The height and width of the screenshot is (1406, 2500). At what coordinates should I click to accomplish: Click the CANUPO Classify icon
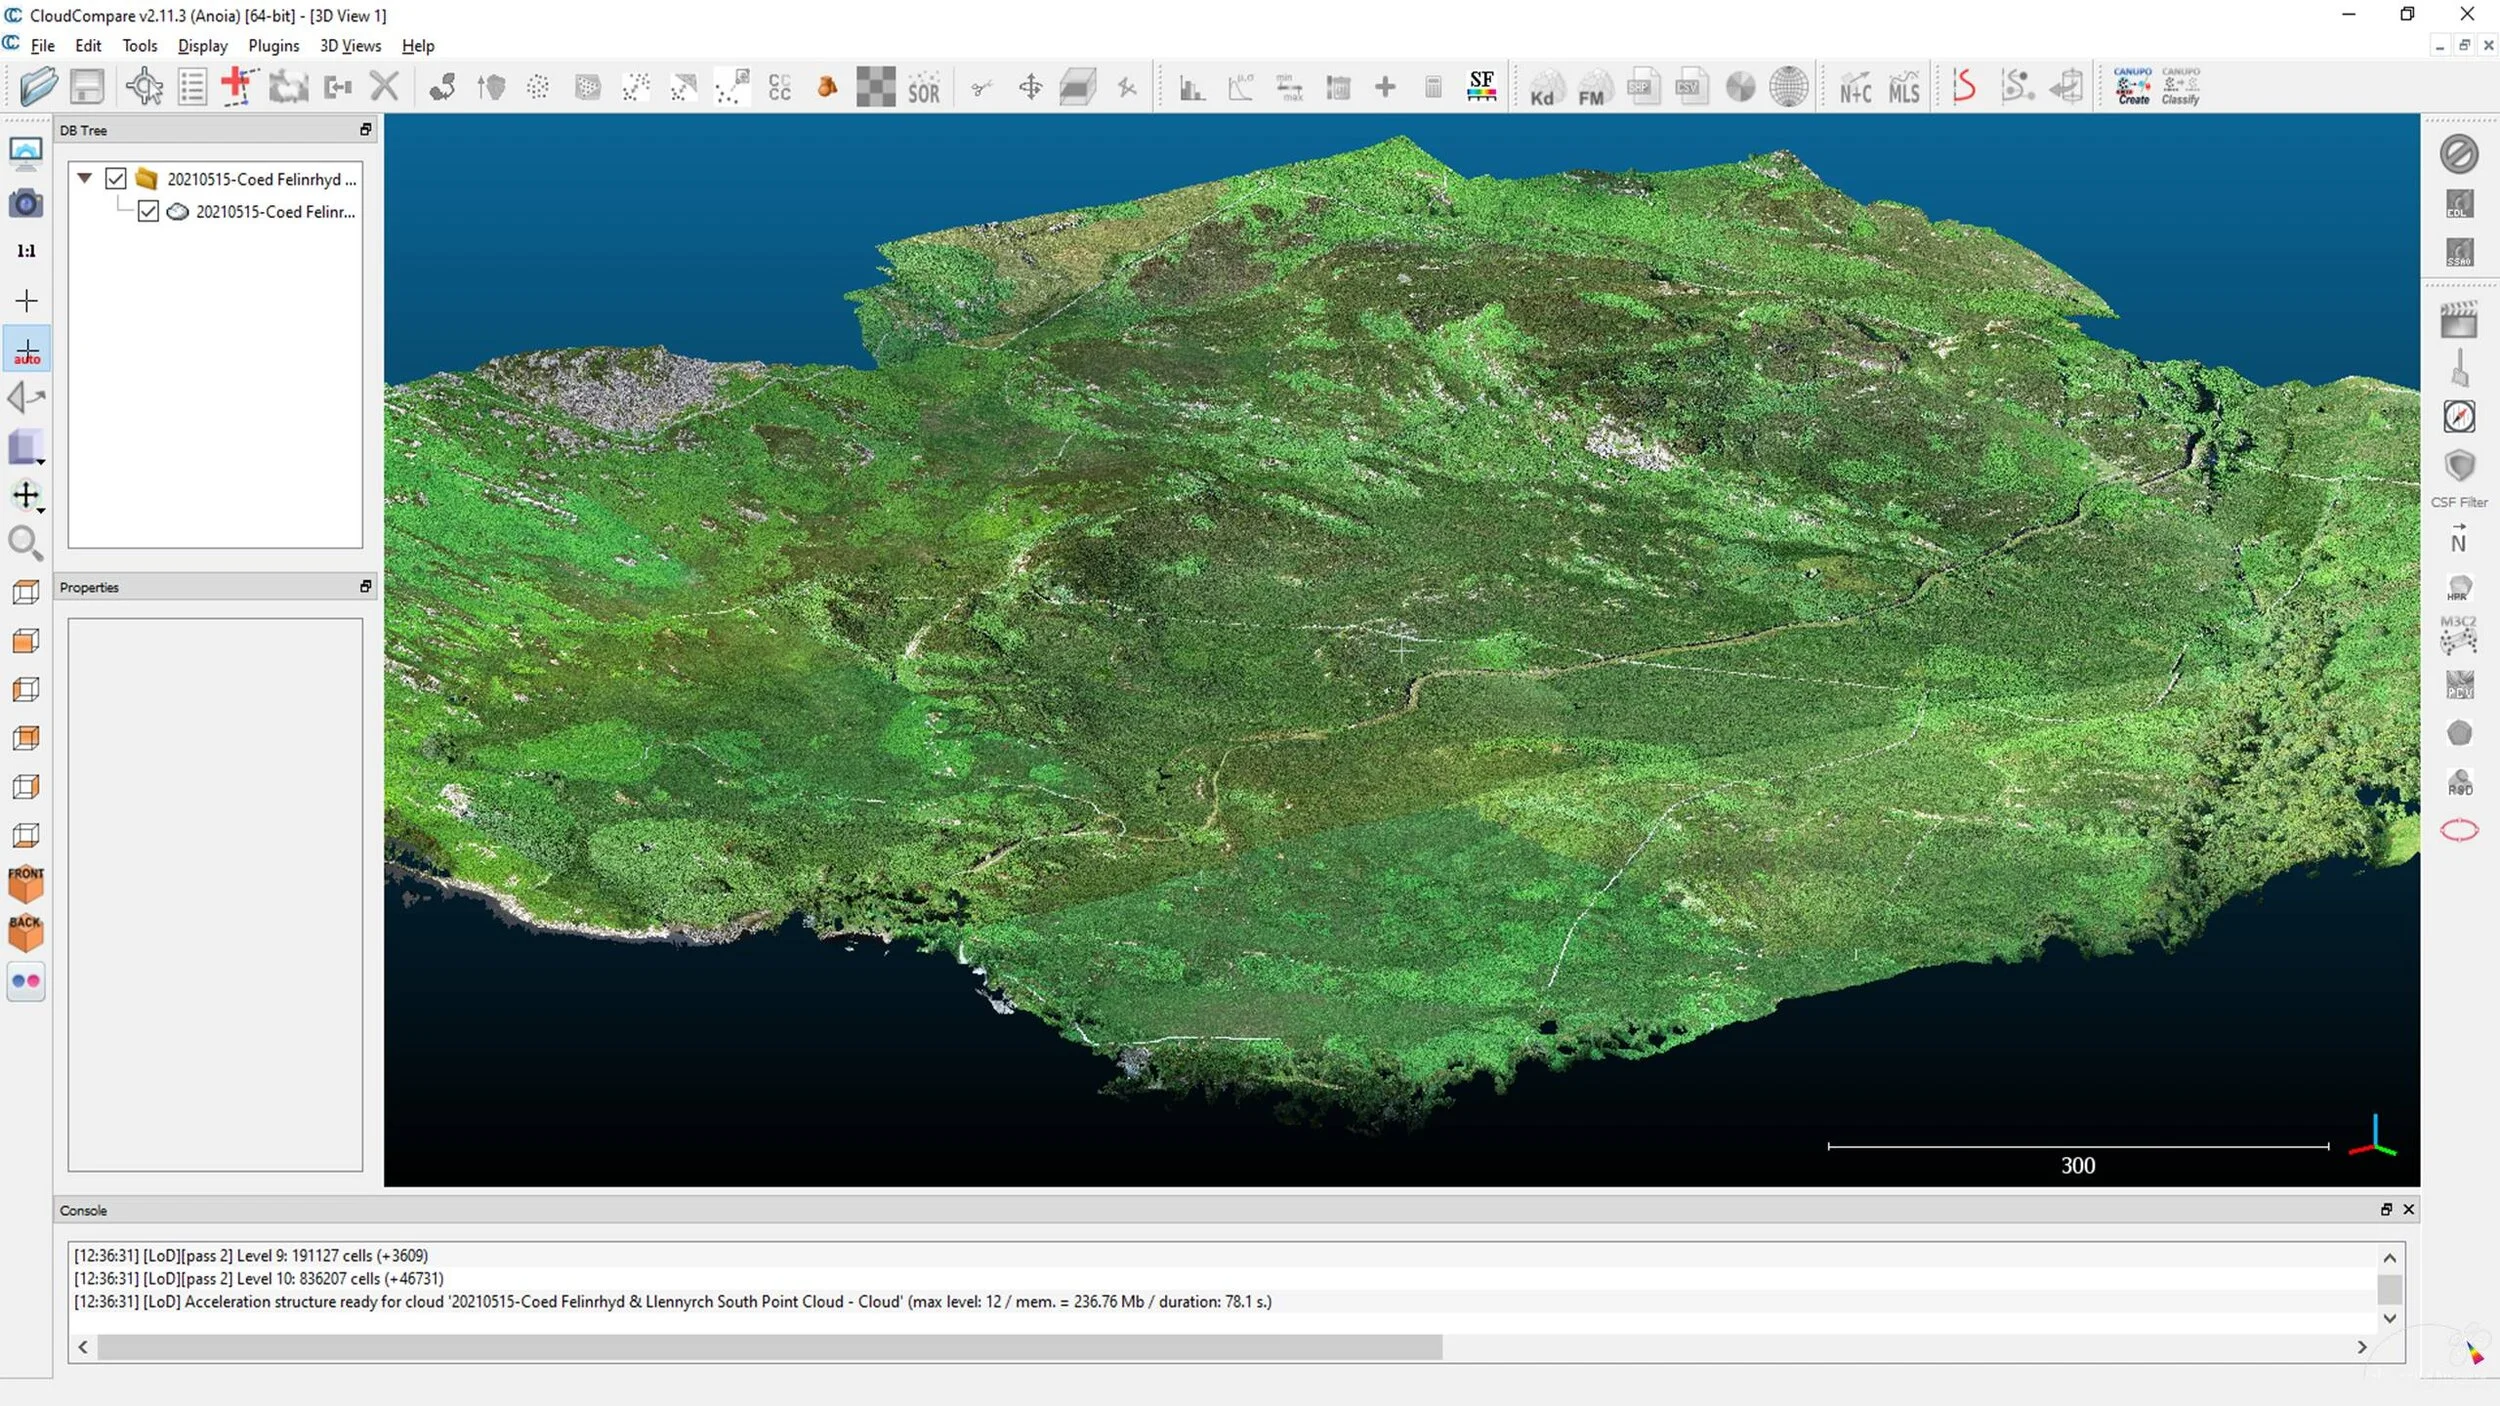point(2180,87)
